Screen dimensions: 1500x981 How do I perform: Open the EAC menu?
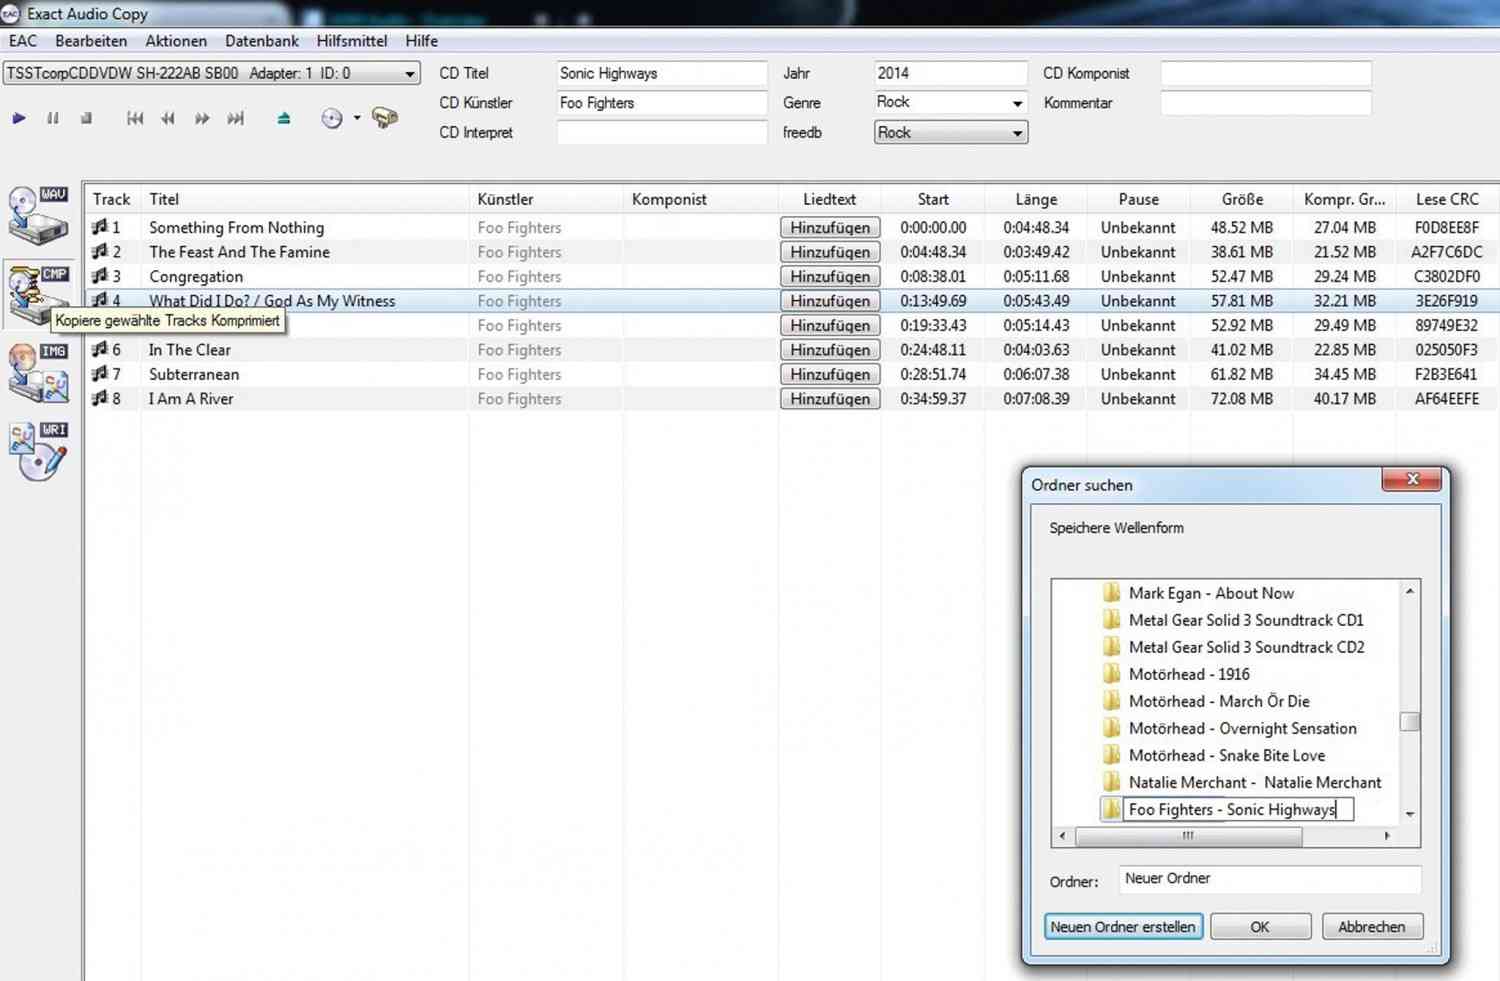(x=23, y=41)
